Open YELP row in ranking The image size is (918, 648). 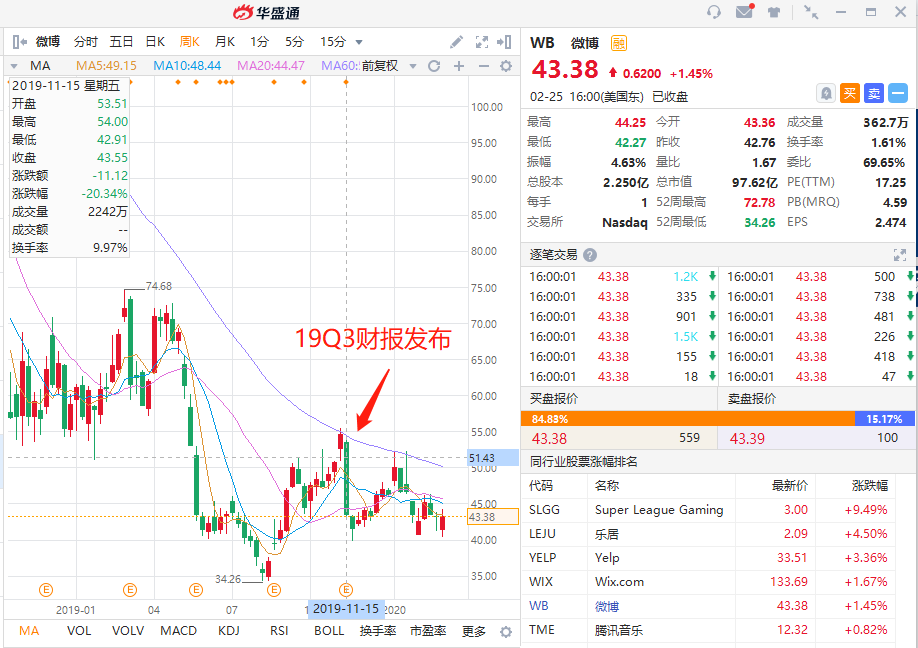708,558
